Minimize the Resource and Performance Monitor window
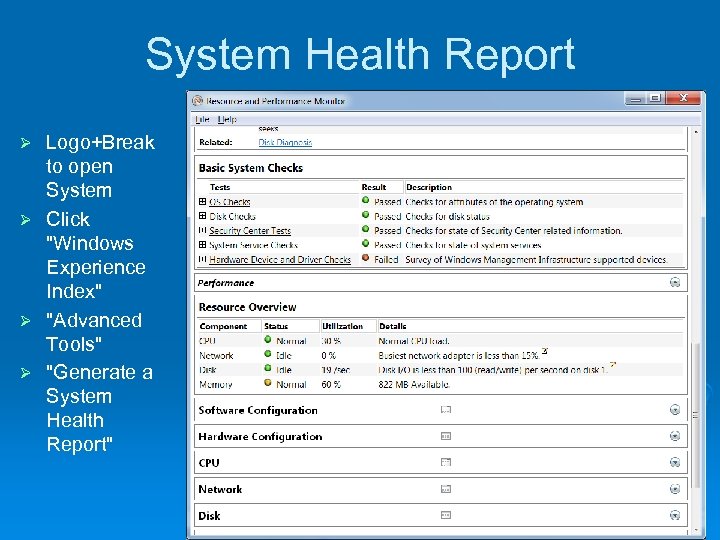Screen dimensions: 720x540 click(x=636, y=98)
